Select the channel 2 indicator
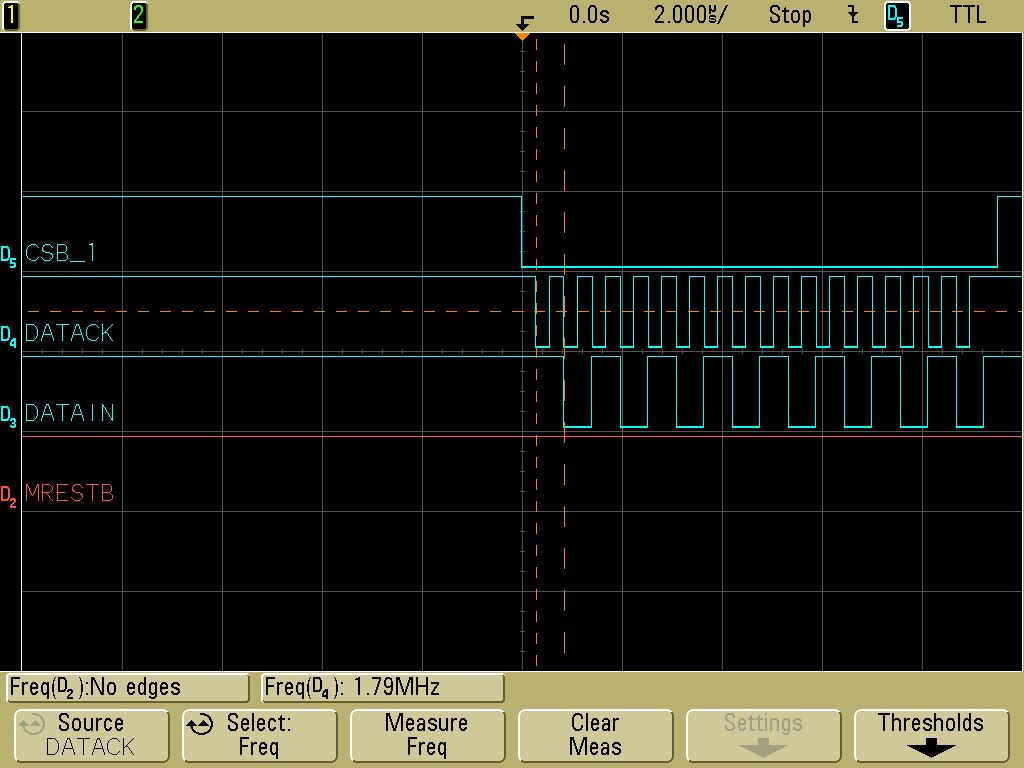Viewport: 1024px width, 768px height. coord(138,15)
